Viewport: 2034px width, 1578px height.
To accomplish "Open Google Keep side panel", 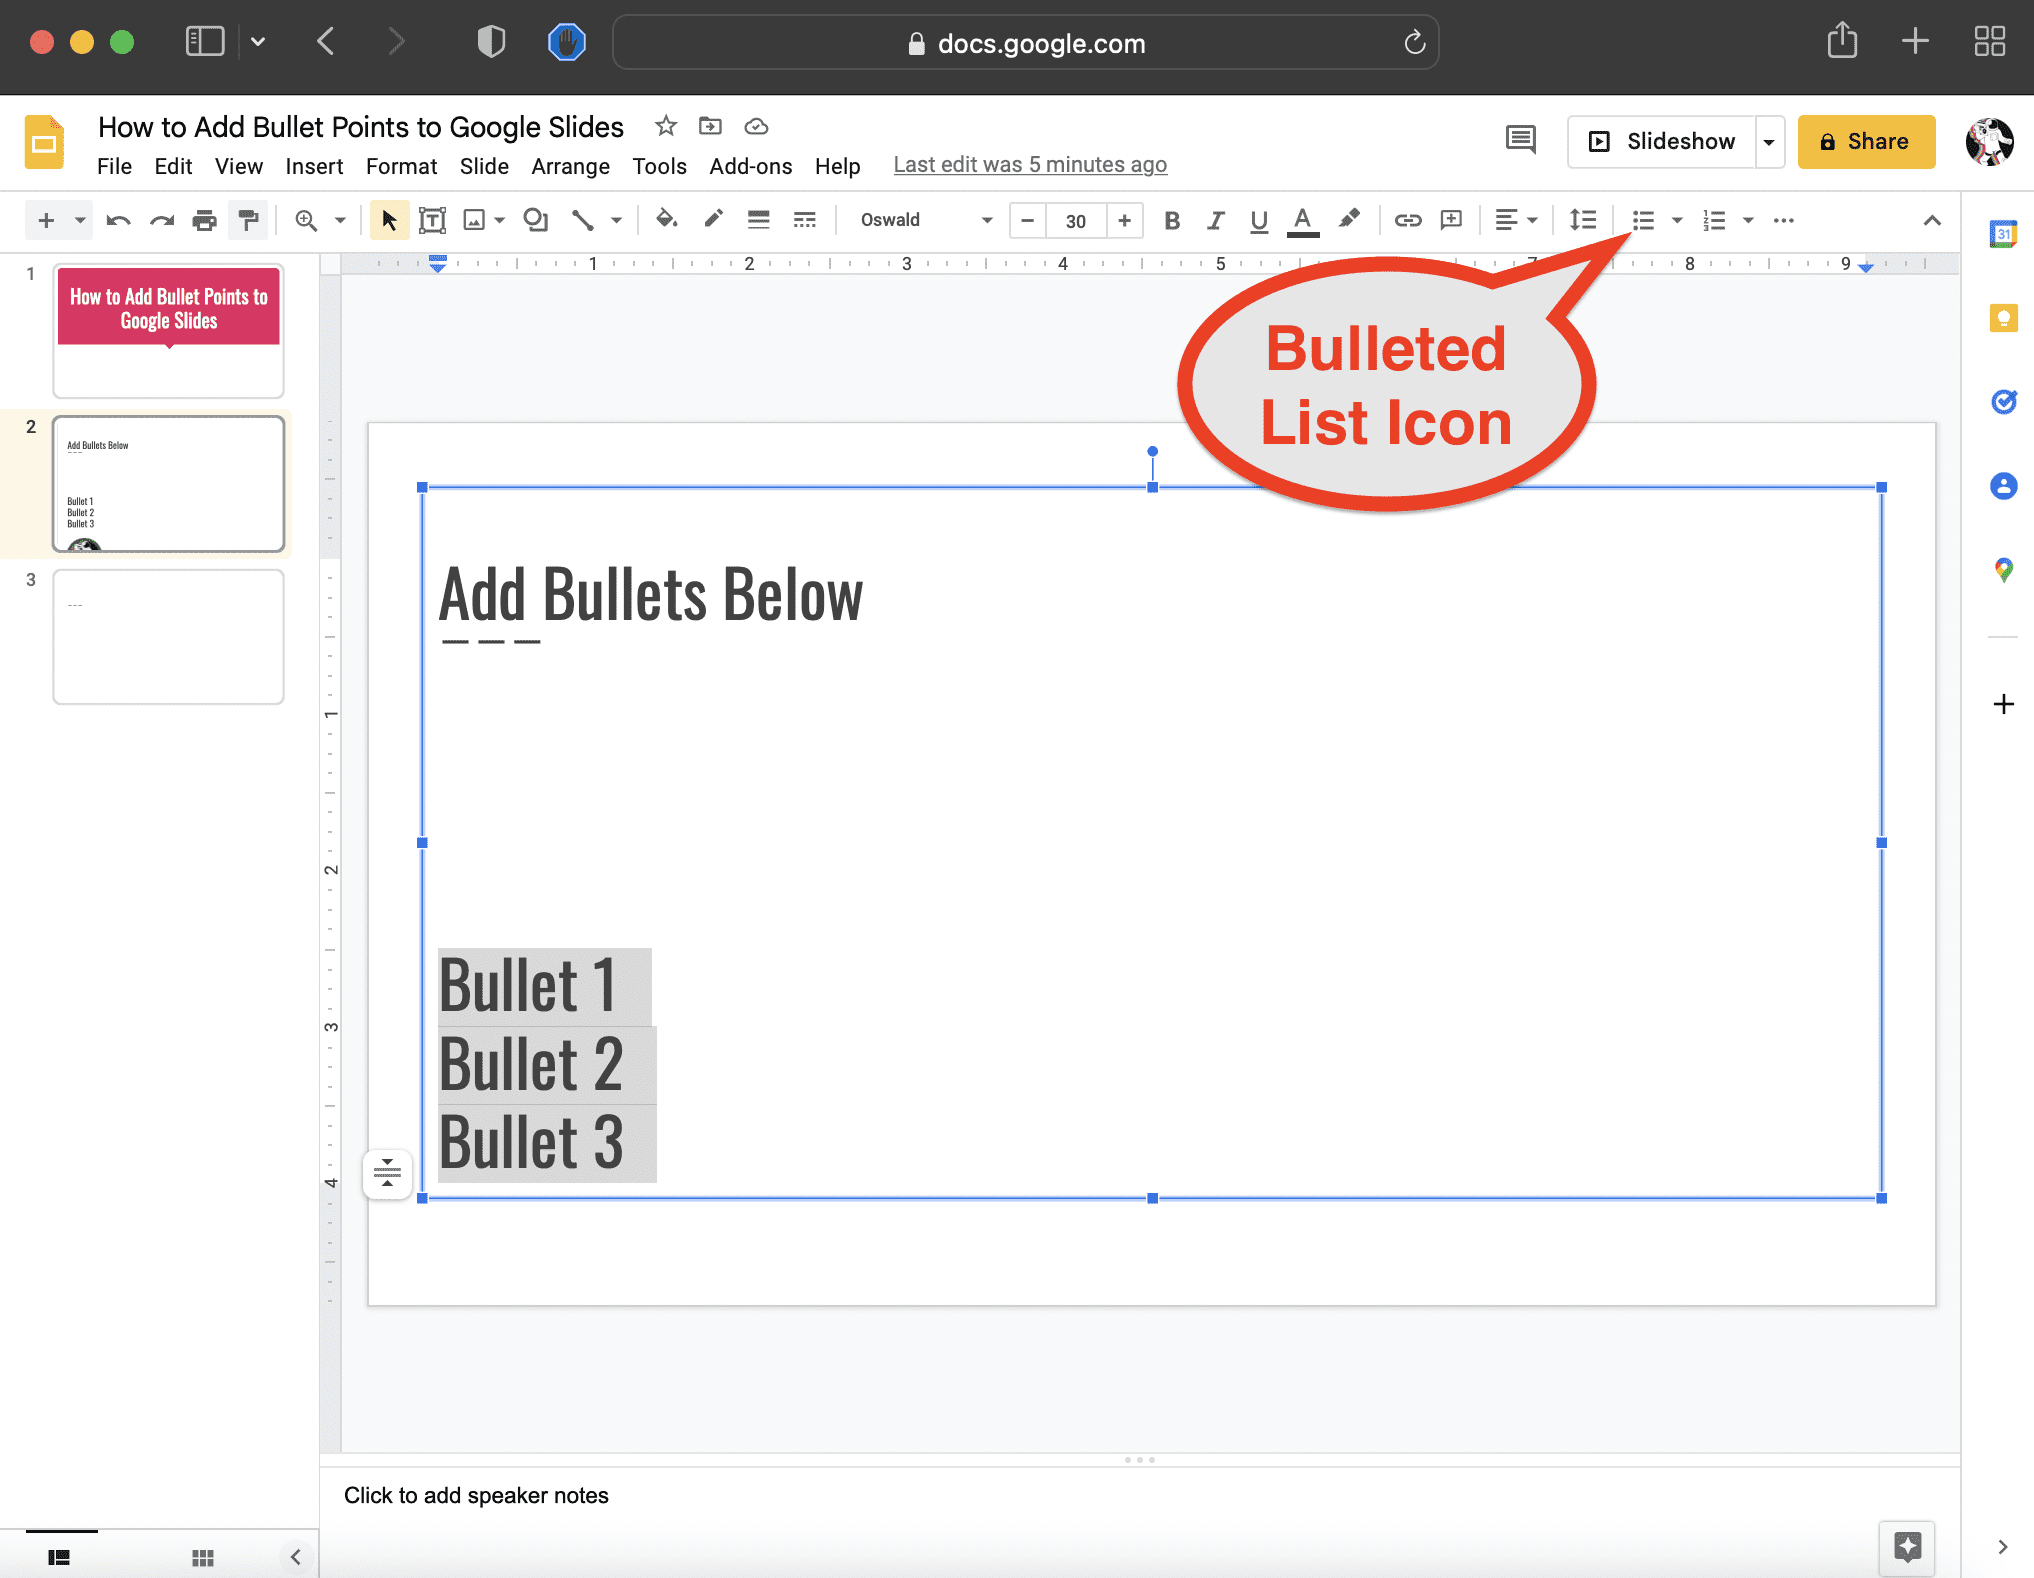I will (2003, 318).
